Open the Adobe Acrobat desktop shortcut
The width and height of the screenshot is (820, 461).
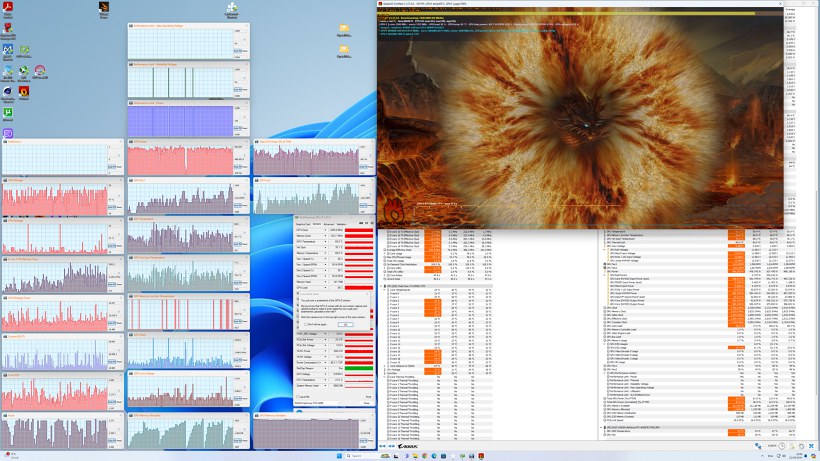tap(8, 9)
